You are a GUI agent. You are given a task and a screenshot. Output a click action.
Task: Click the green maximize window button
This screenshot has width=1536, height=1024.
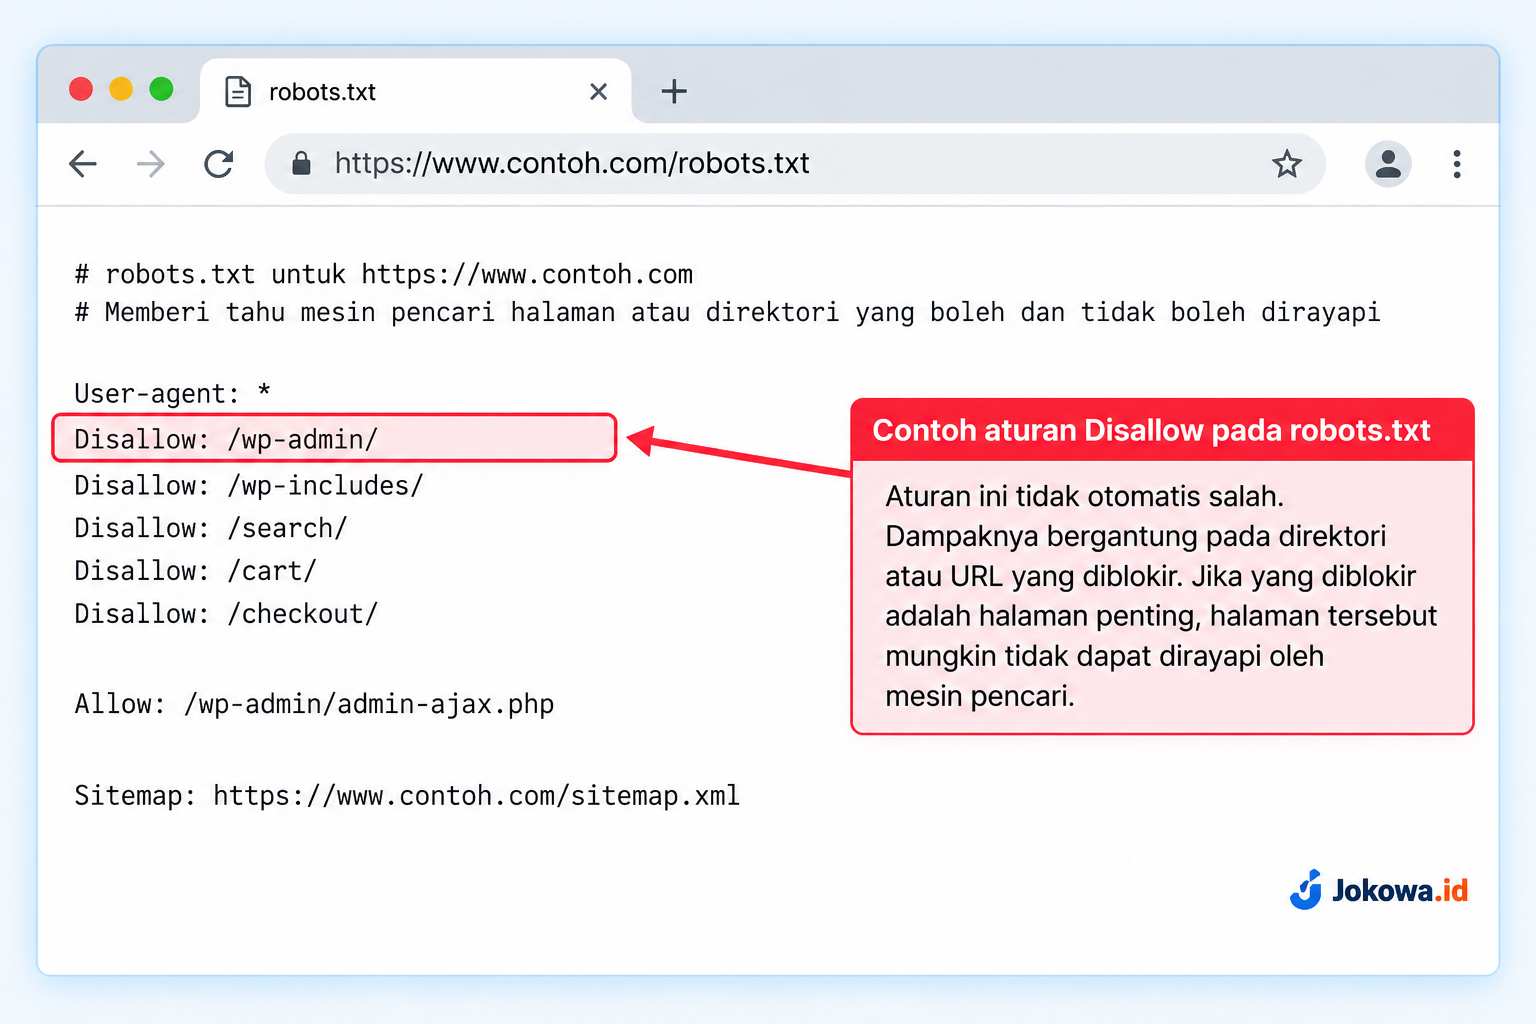click(x=161, y=89)
